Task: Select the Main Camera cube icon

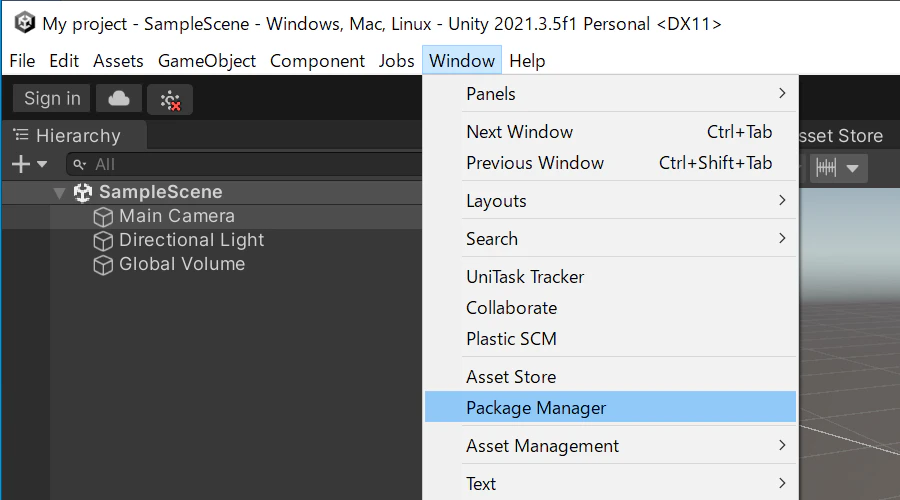Action: click(103, 217)
